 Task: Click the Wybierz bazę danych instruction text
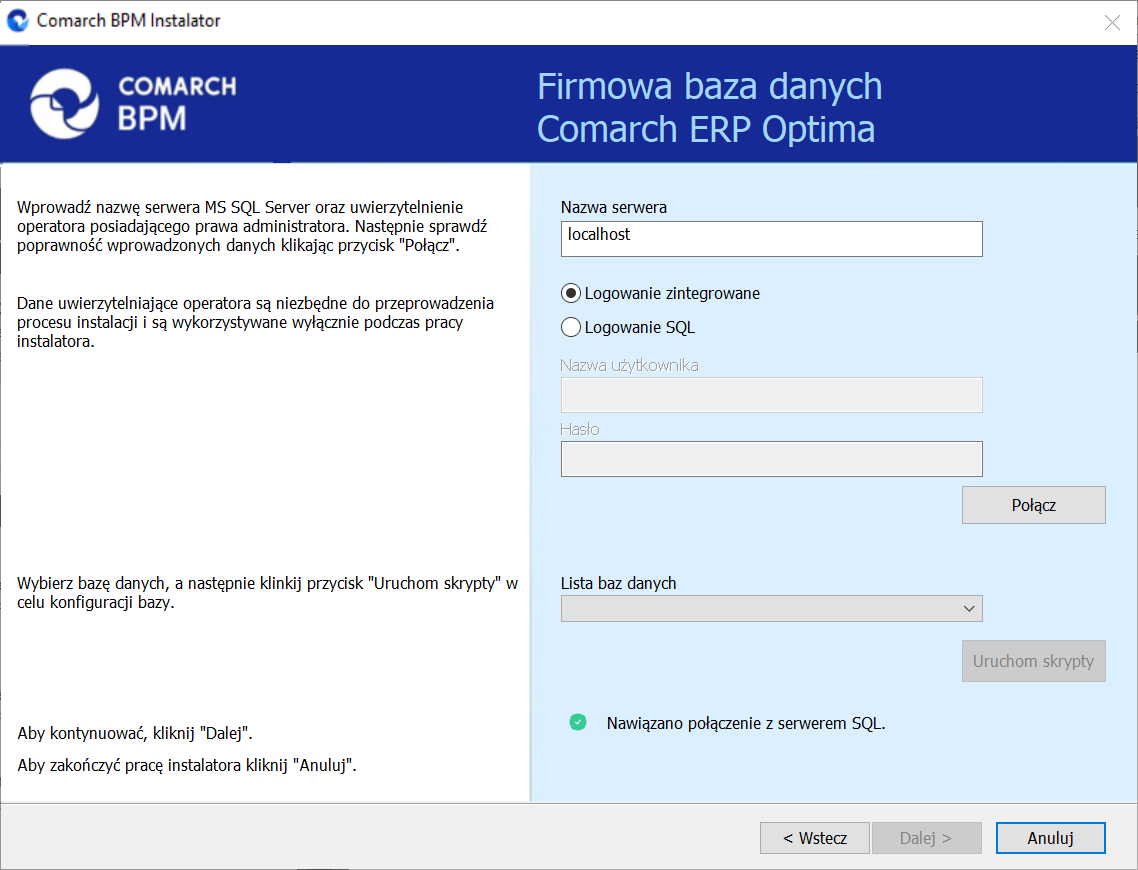click(268, 593)
